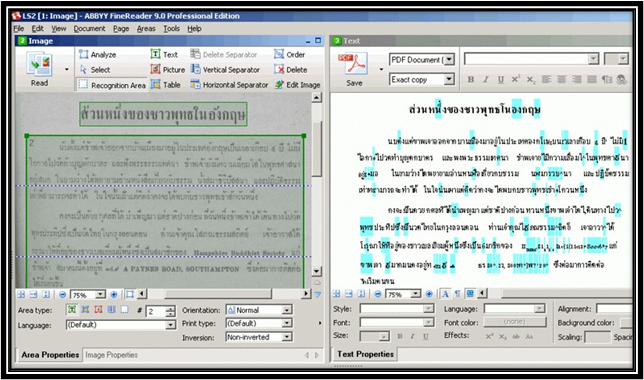Zoom in on the Text pane
Image resolution: width=644 pixels, height=380 pixels.
429,294
